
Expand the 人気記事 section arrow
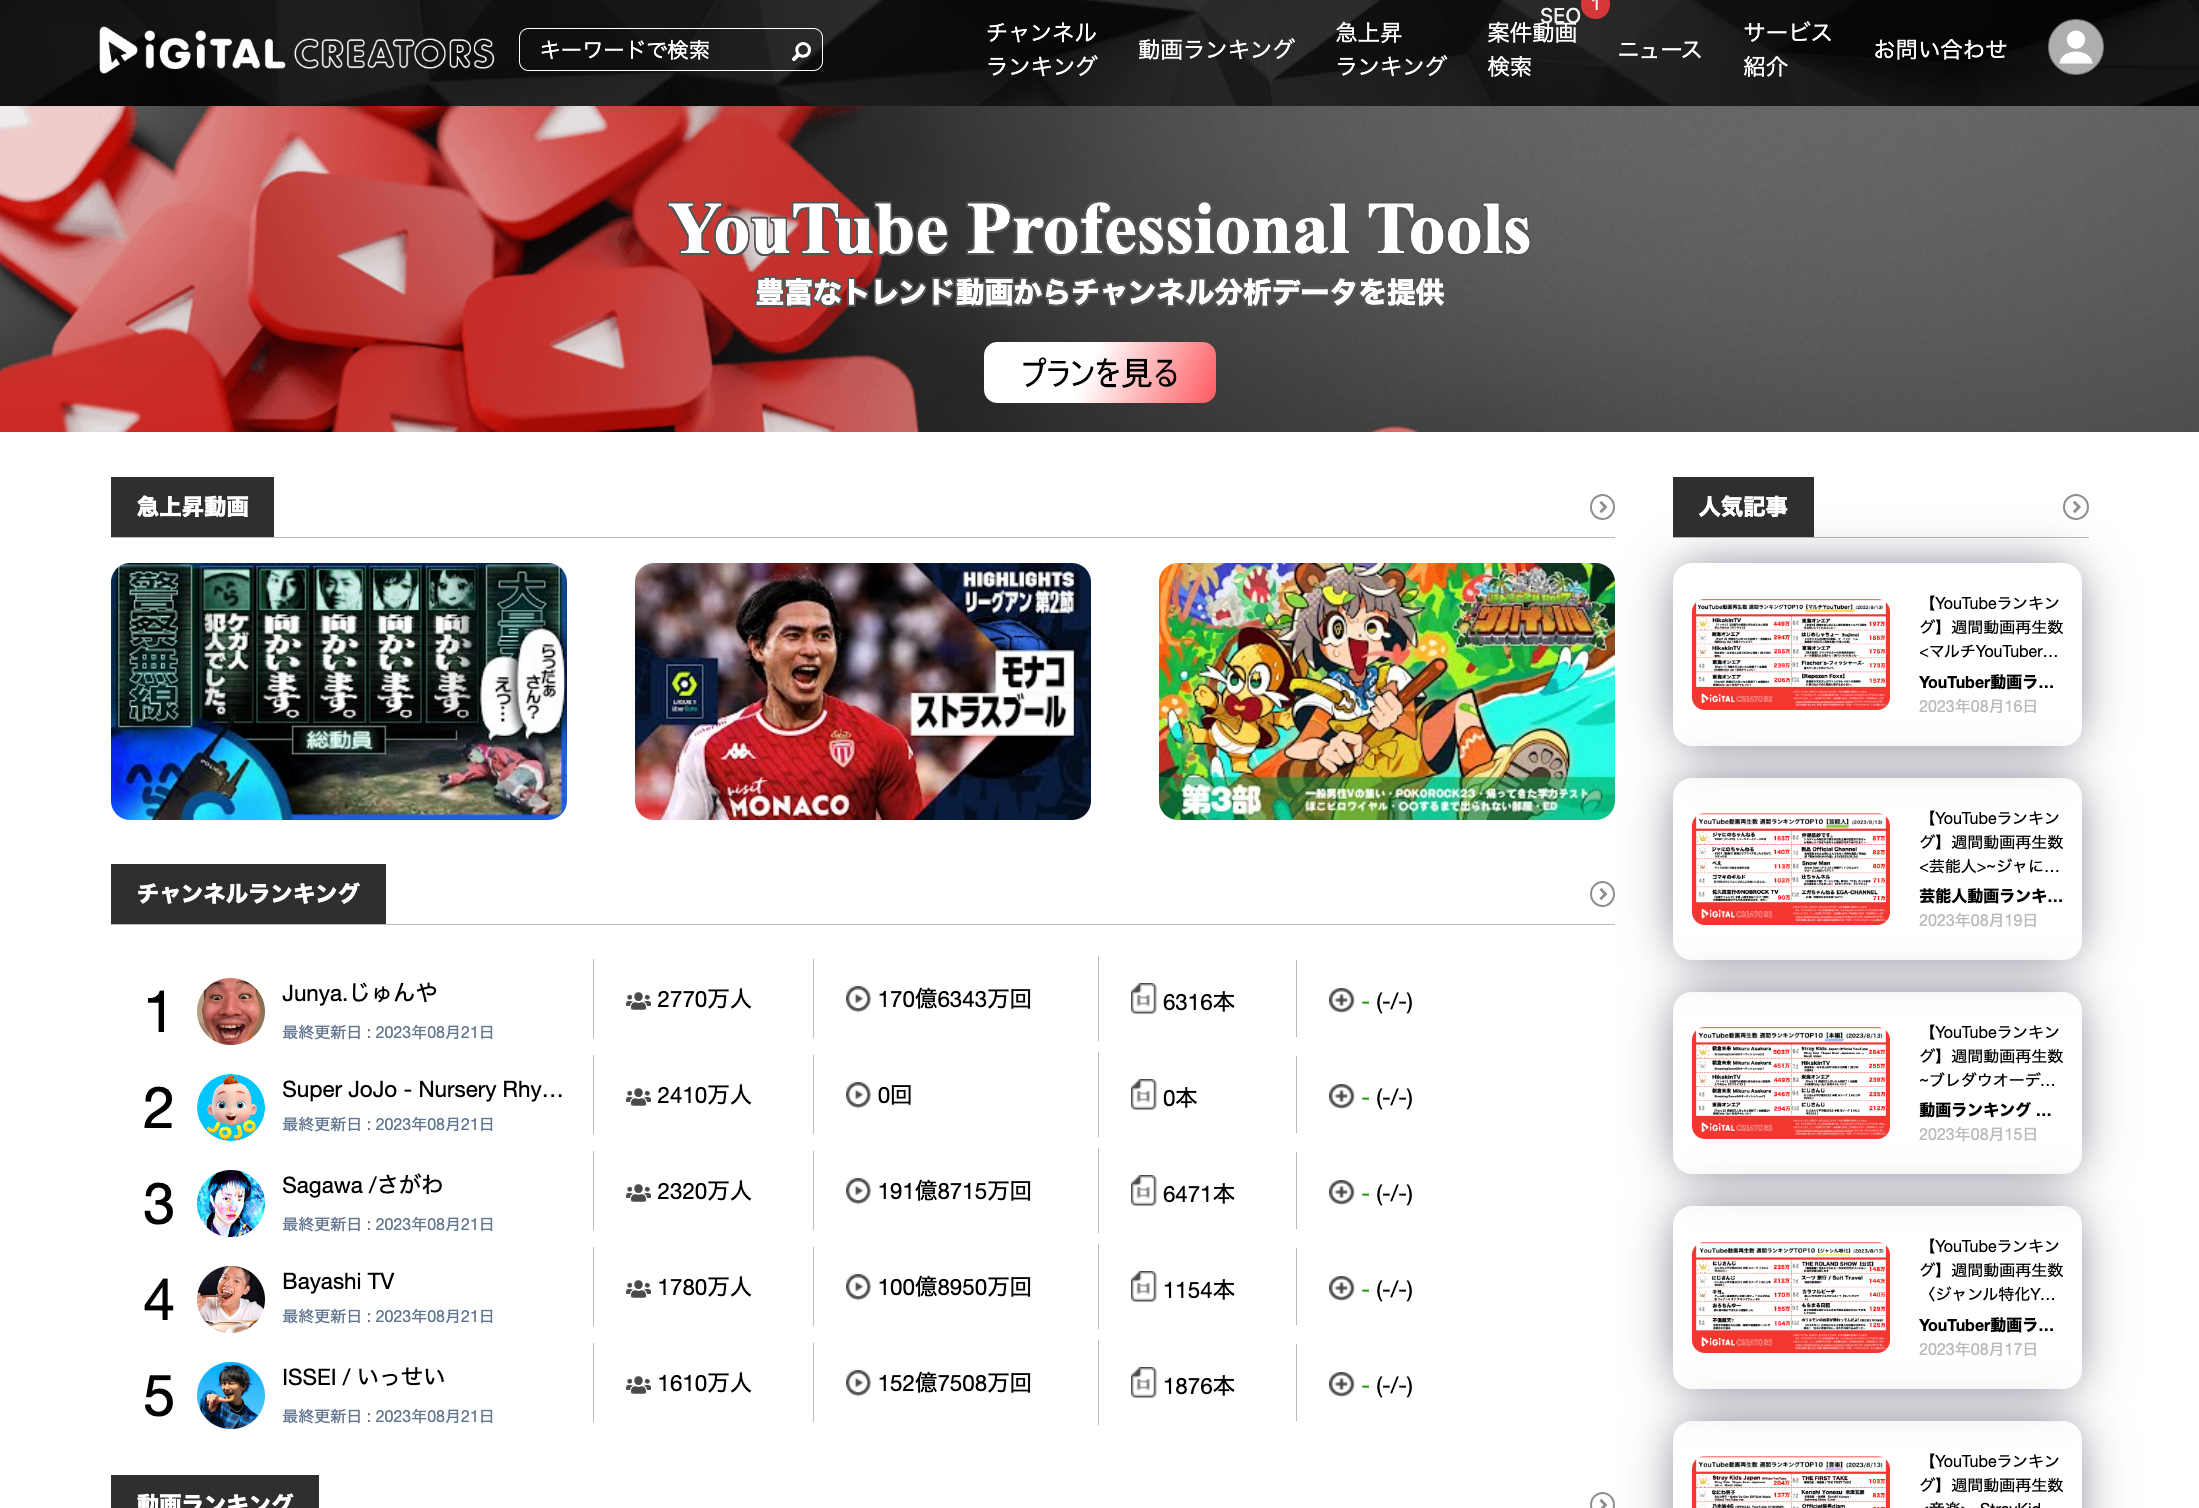(2075, 507)
